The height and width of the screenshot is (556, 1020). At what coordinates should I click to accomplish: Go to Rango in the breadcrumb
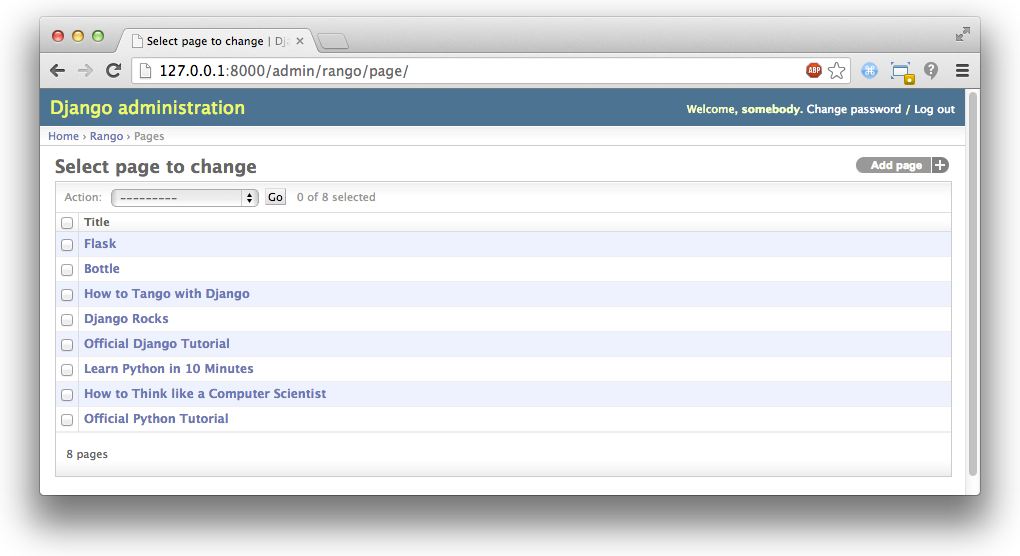pyautogui.click(x=106, y=136)
